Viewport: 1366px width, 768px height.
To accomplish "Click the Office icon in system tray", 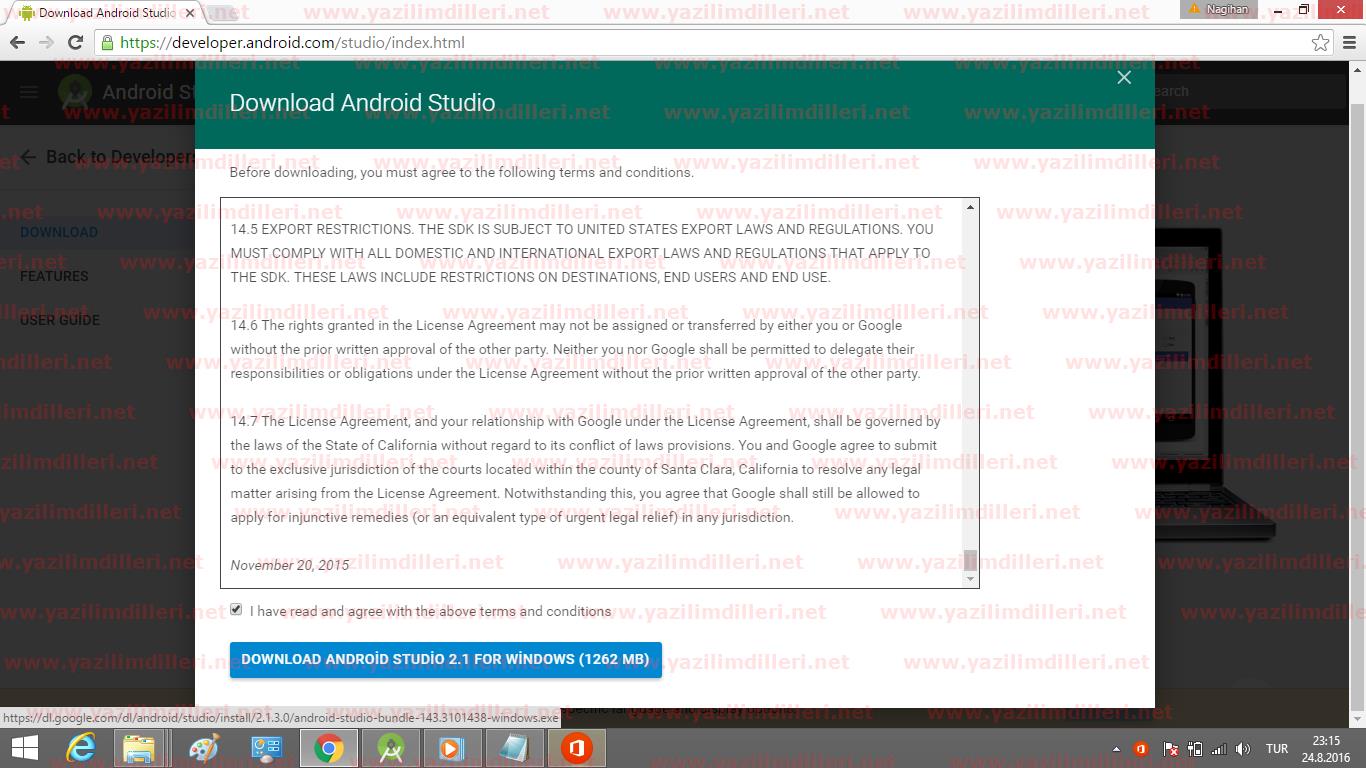I will (1141, 749).
